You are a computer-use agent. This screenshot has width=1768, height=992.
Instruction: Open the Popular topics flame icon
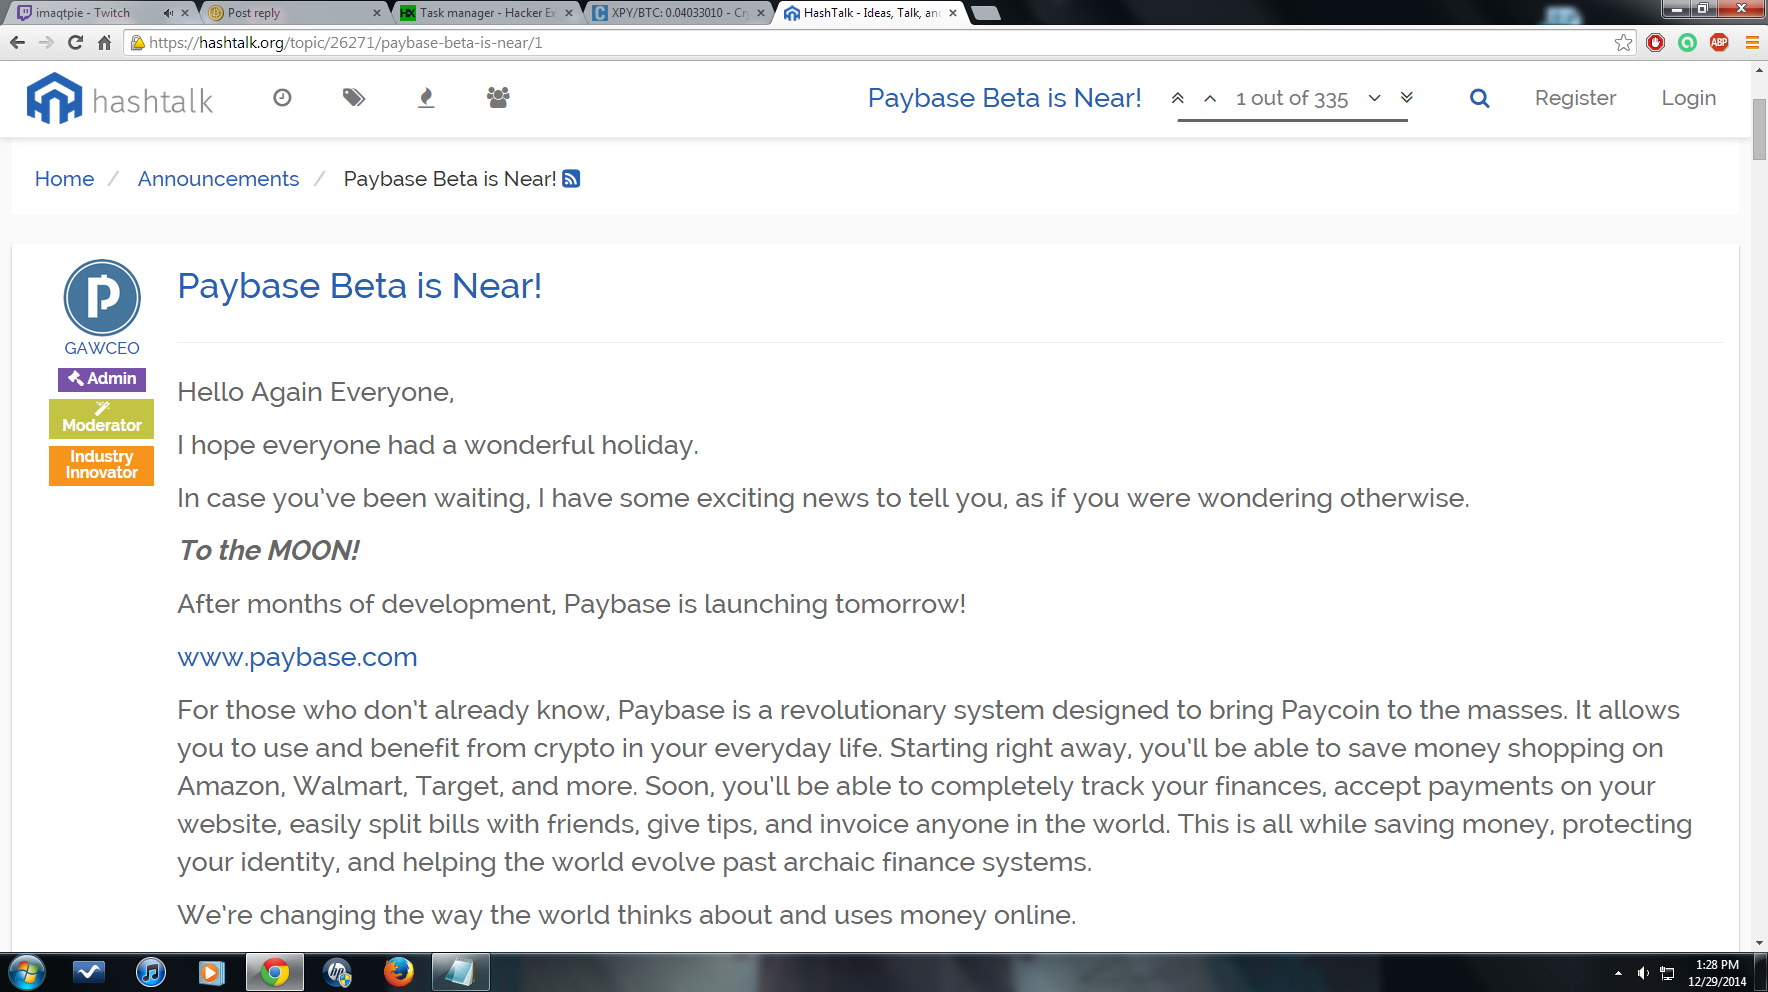pos(426,97)
